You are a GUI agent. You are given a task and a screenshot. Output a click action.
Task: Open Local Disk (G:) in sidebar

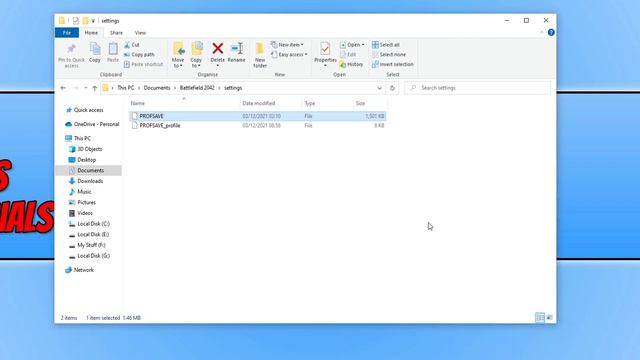[93, 256]
